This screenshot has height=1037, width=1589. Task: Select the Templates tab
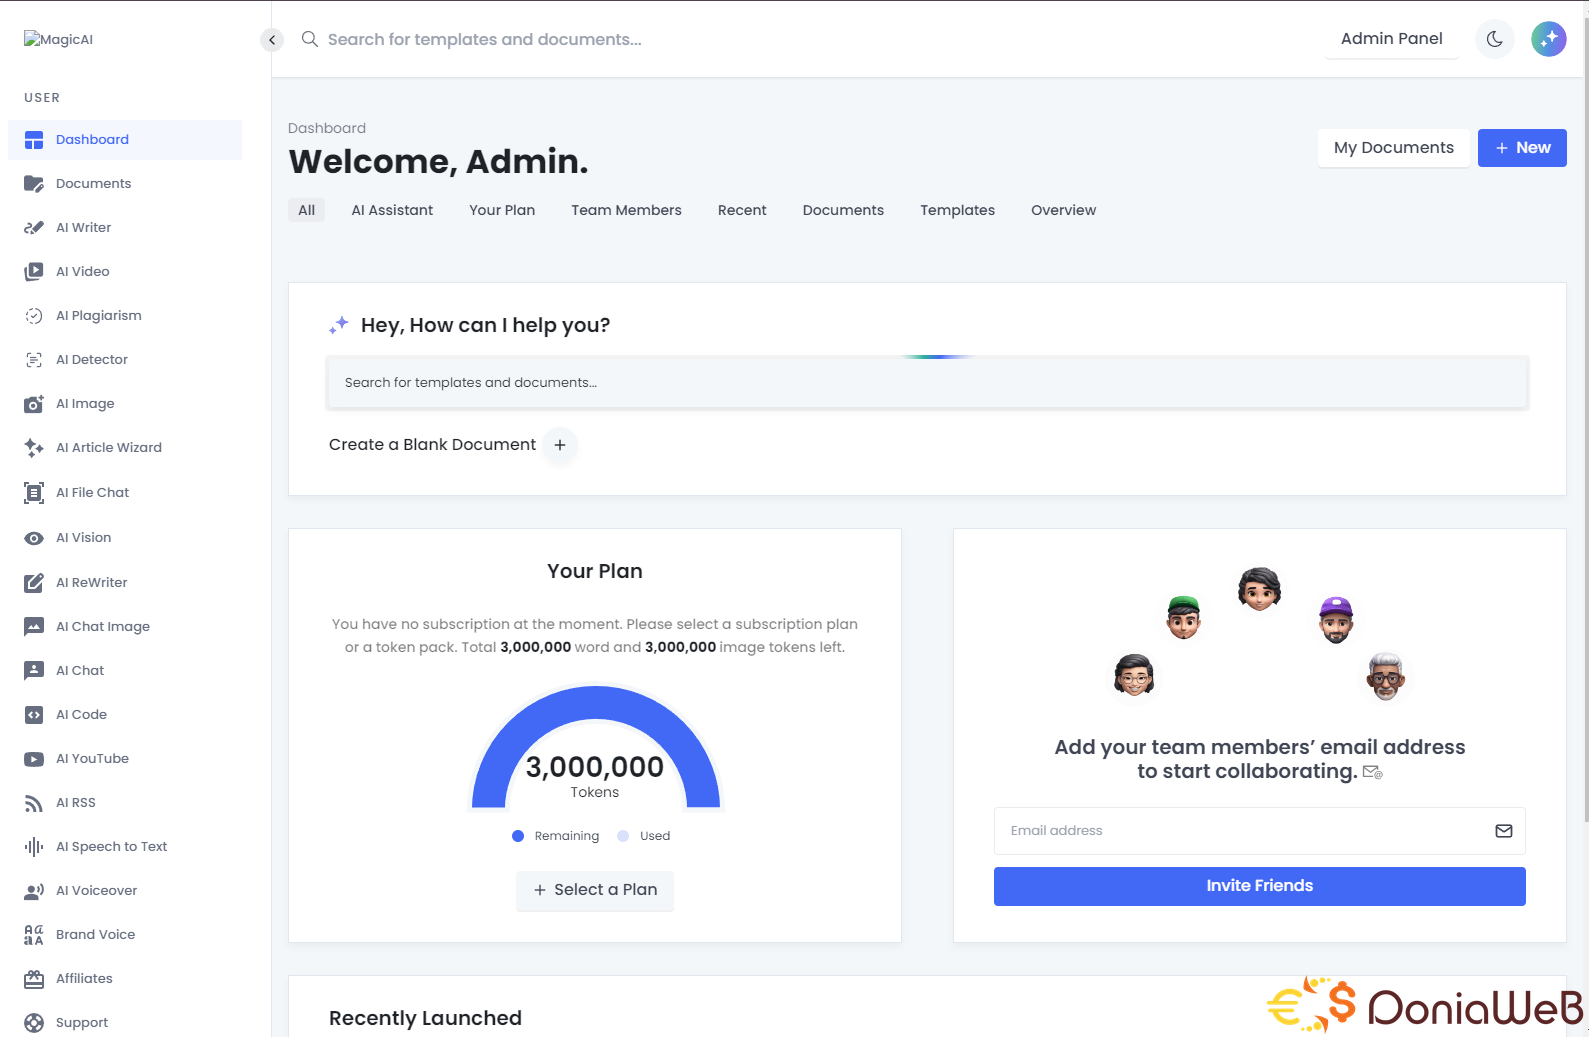coord(957,210)
